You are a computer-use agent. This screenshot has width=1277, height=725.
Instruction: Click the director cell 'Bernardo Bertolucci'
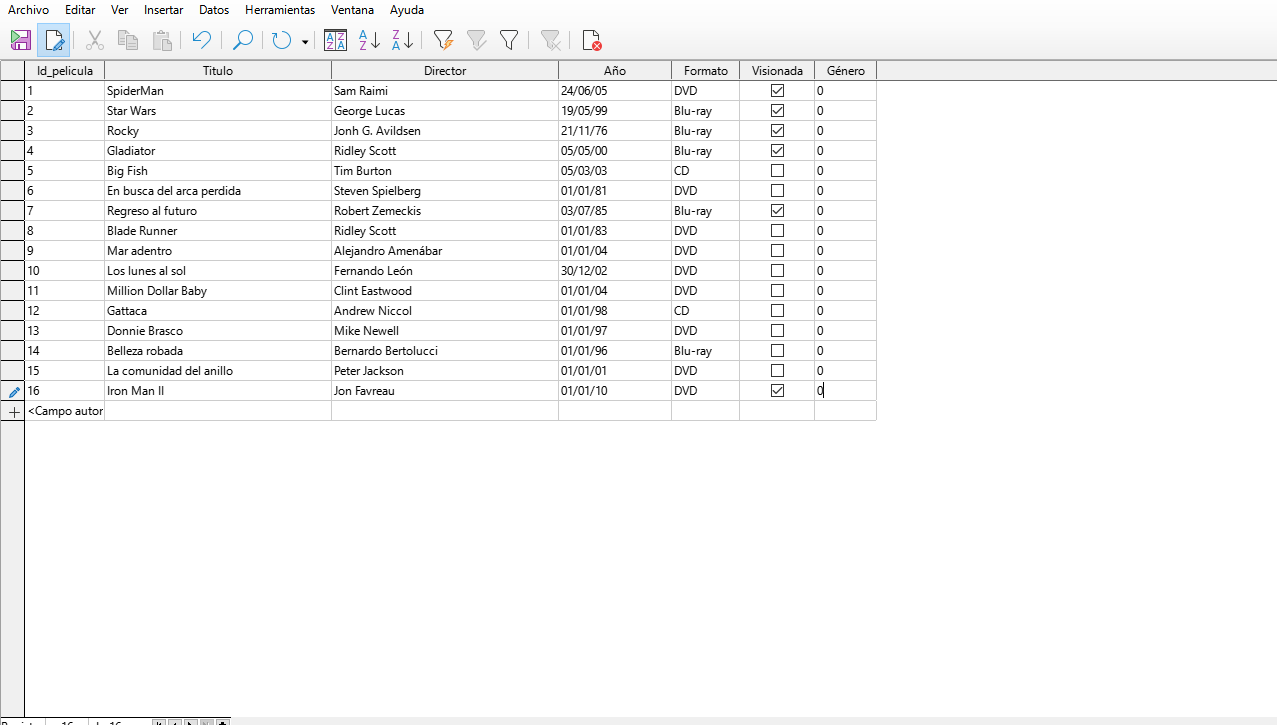point(445,351)
